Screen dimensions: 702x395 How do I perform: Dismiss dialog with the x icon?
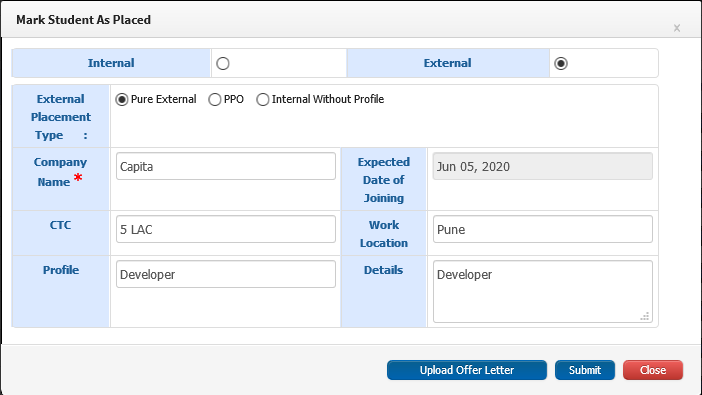point(677,28)
